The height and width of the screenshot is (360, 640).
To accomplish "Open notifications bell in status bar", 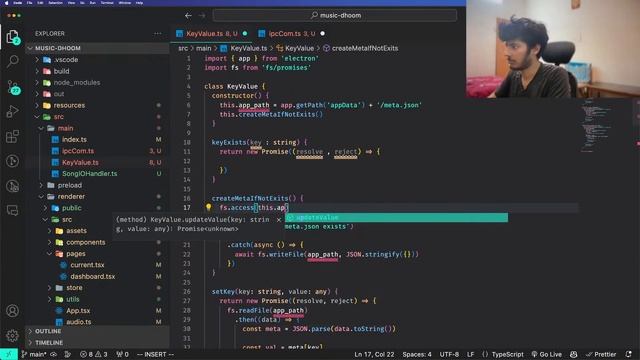I will coord(629,354).
